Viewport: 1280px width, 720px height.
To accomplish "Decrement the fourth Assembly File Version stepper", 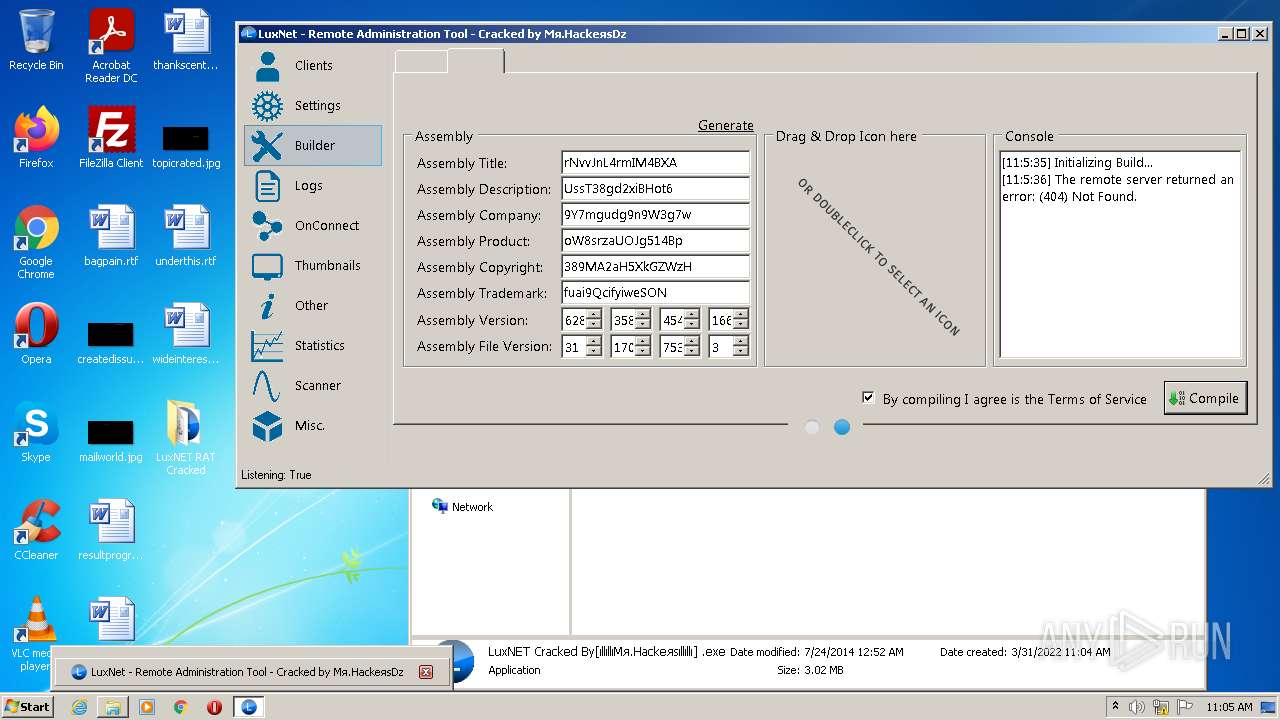I will pyautogui.click(x=741, y=351).
